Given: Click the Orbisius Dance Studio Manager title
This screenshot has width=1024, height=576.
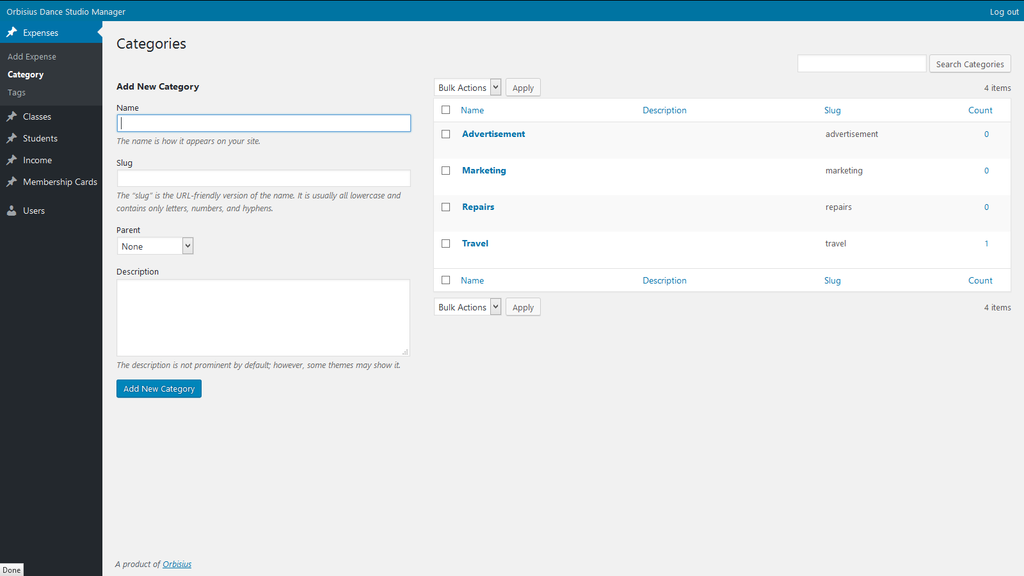Looking at the screenshot, I should tap(66, 12).
